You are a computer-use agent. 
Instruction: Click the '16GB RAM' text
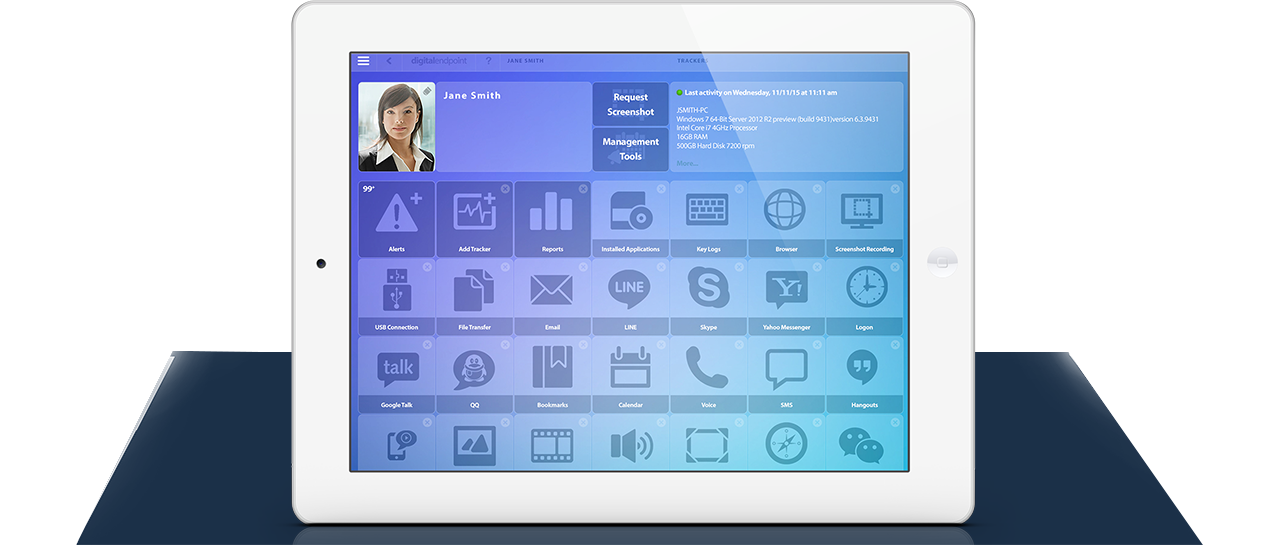[690, 137]
